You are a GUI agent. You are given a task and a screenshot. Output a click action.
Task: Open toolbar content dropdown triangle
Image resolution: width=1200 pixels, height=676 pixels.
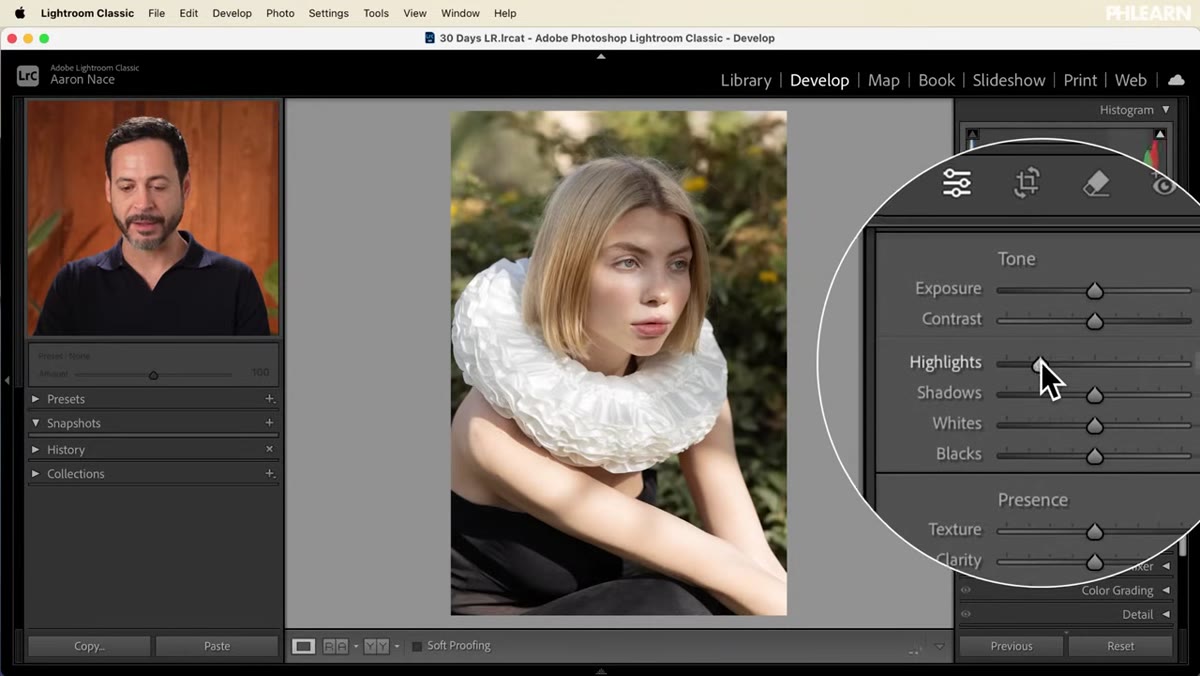click(x=939, y=647)
